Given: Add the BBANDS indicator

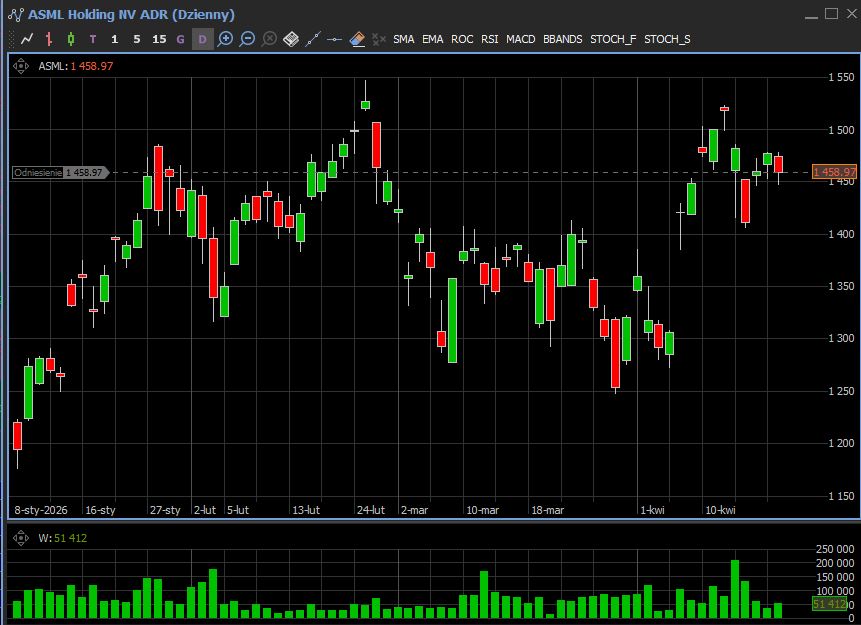Looking at the screenshot, I should click(562, 39).
